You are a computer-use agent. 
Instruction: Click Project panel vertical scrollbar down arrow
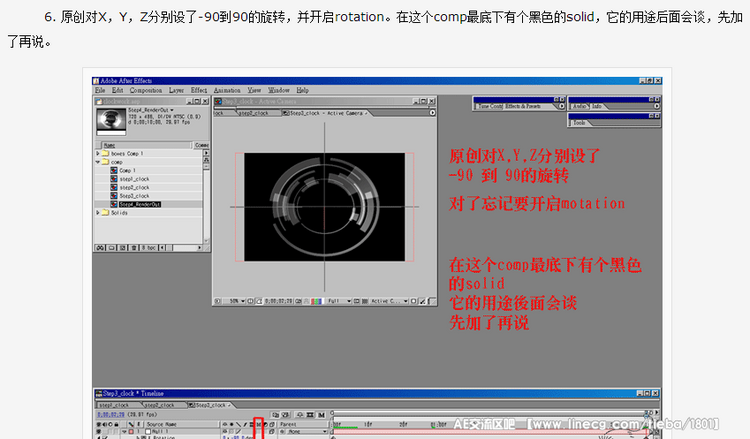click(x=207, y=241)
